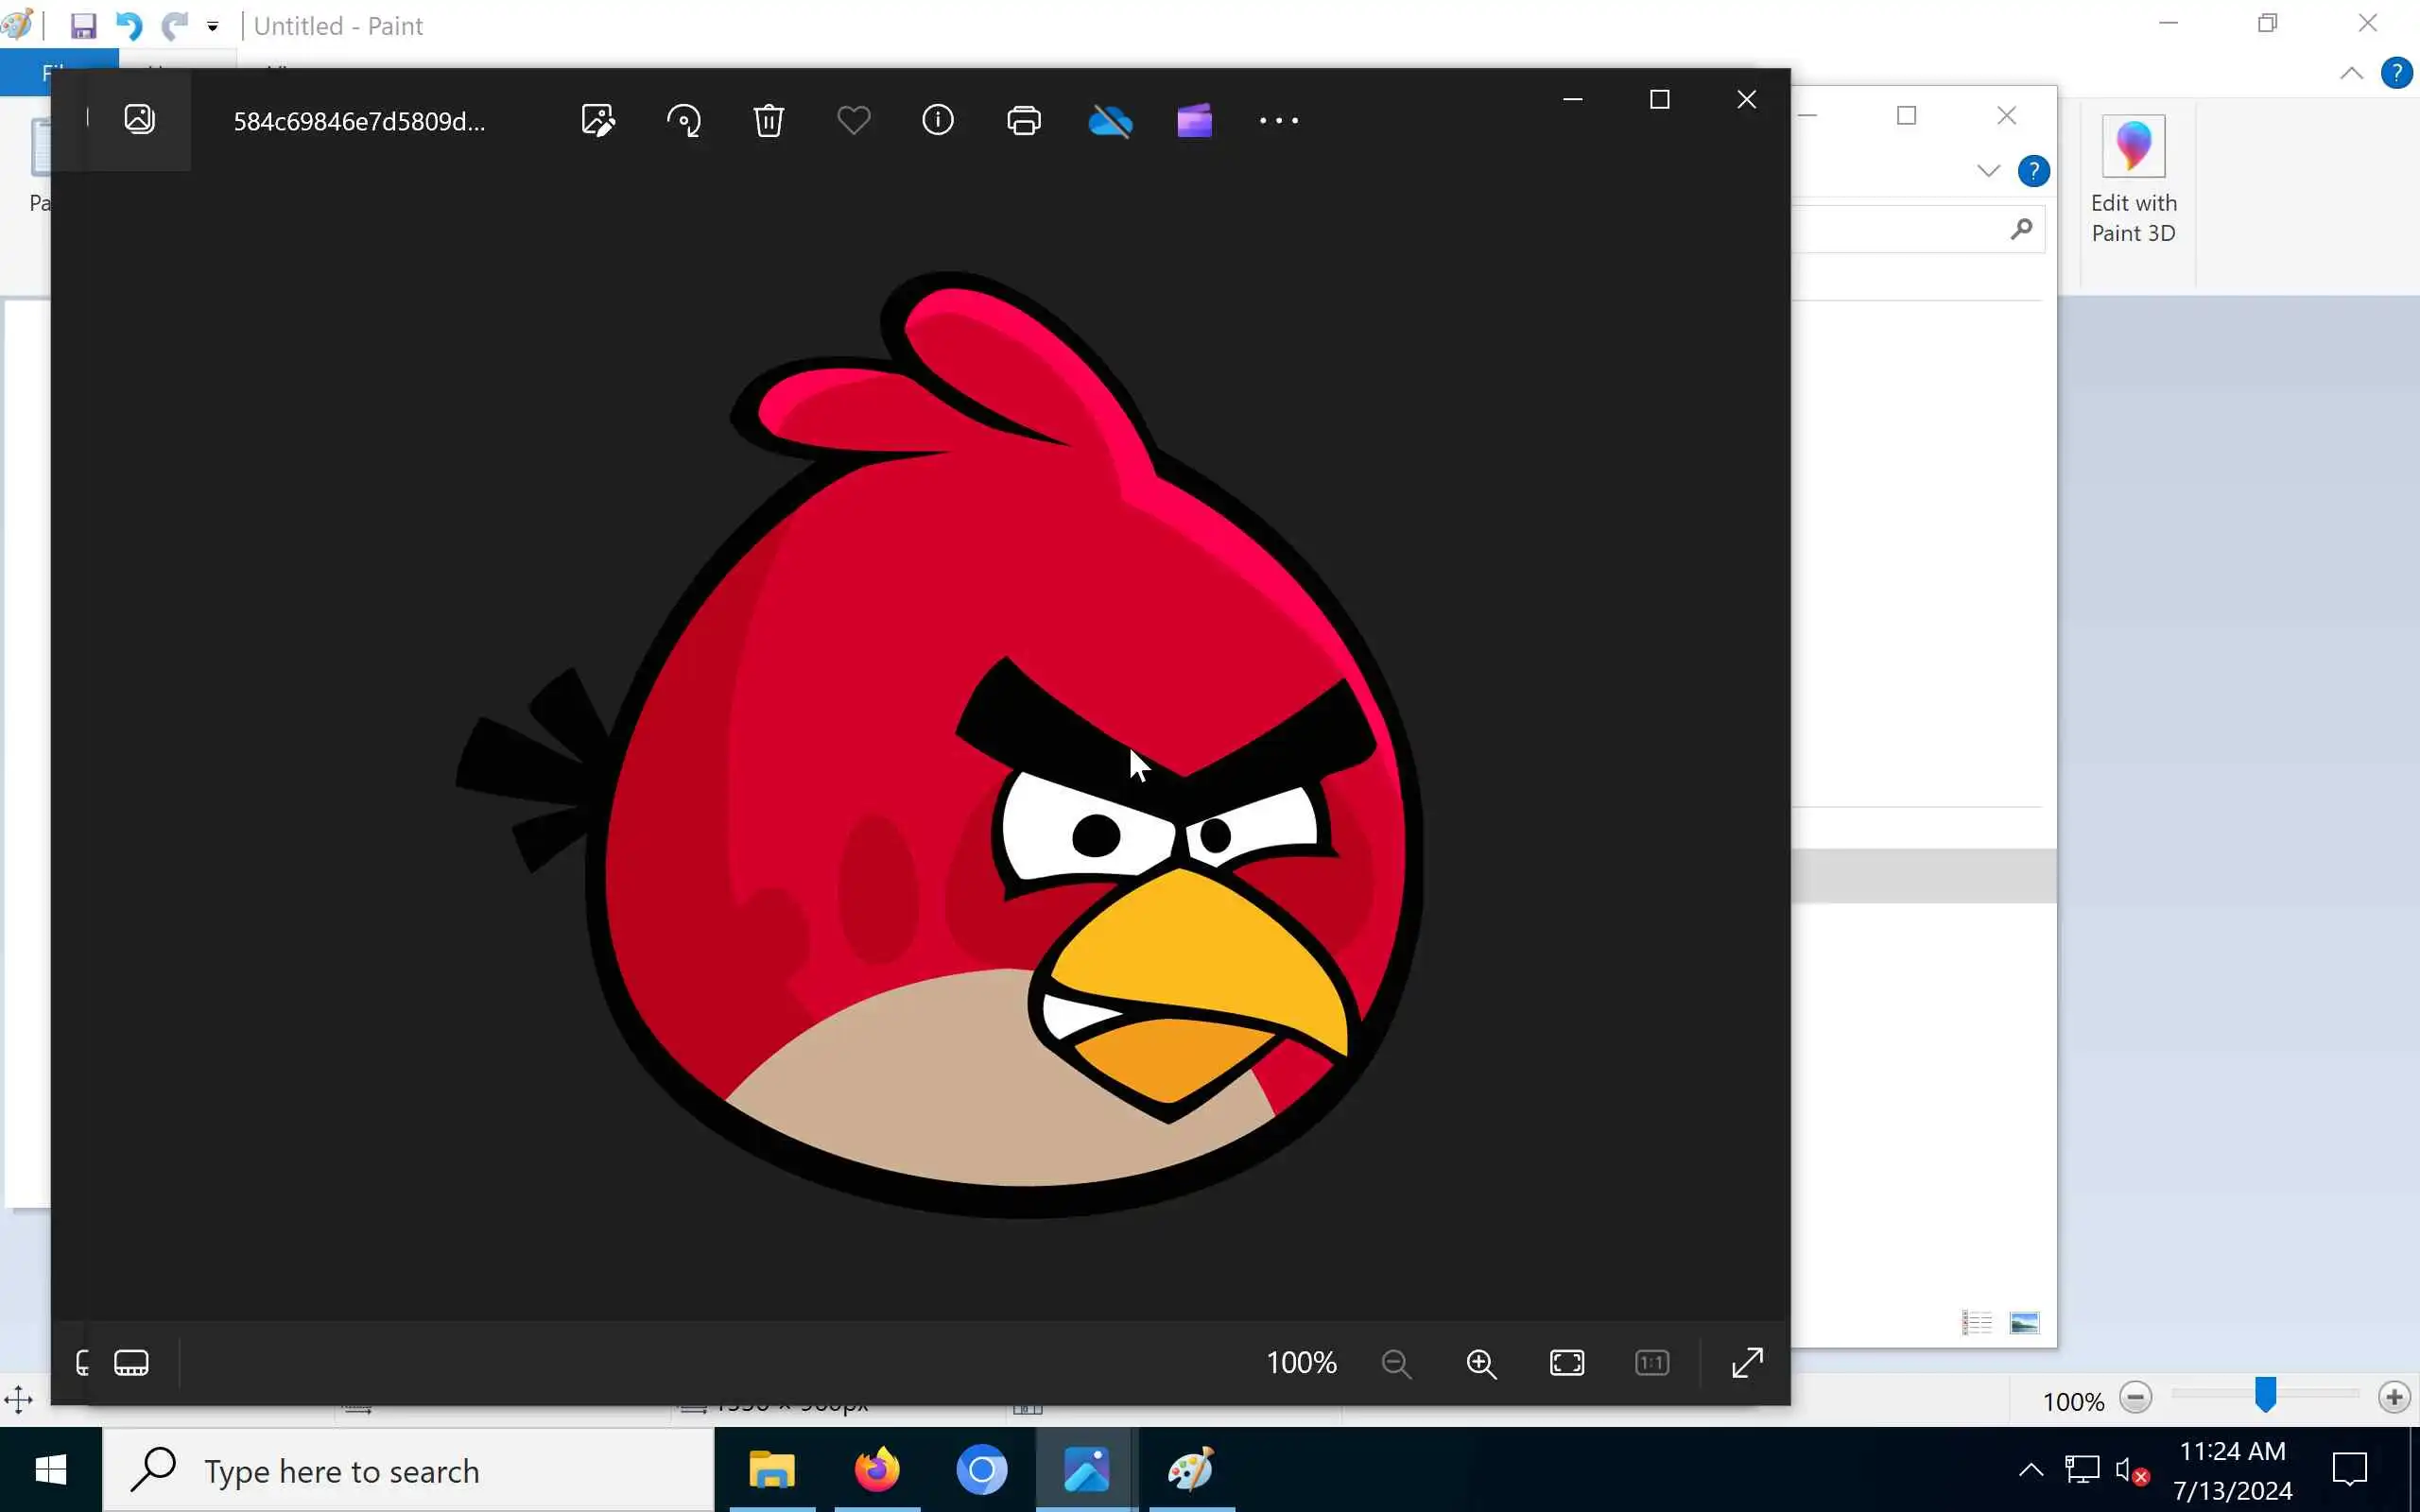
Task: Click the OneDrive cloud icon
Action: [x=1109, y=121]
